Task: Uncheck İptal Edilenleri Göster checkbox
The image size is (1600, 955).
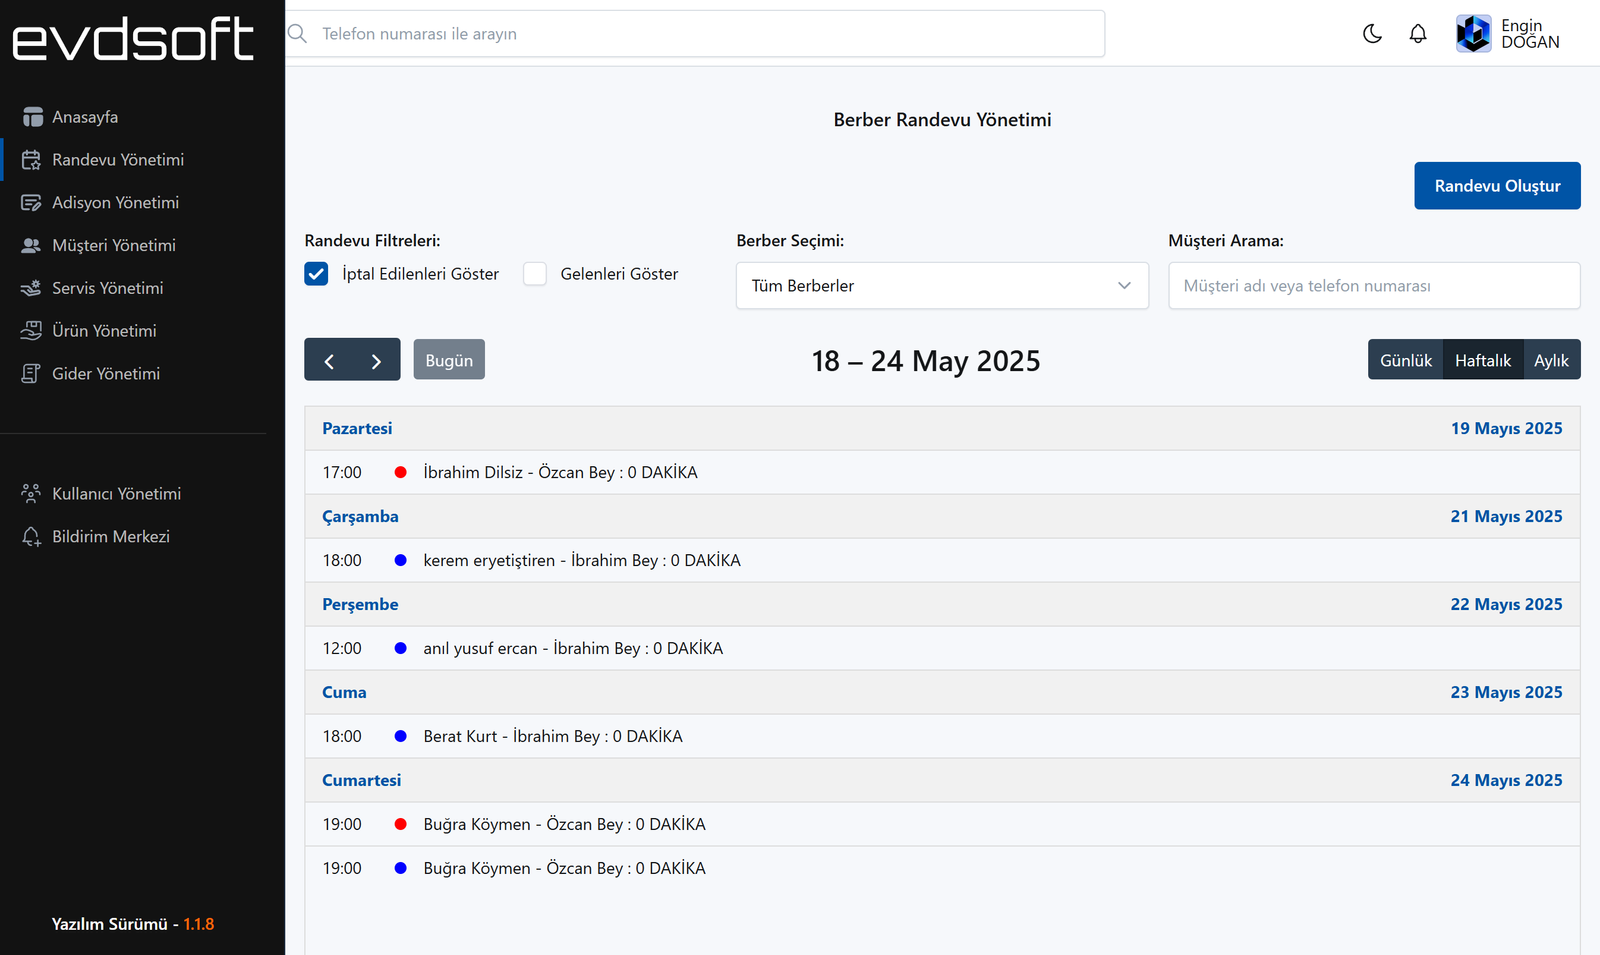Action: (316, 274)
